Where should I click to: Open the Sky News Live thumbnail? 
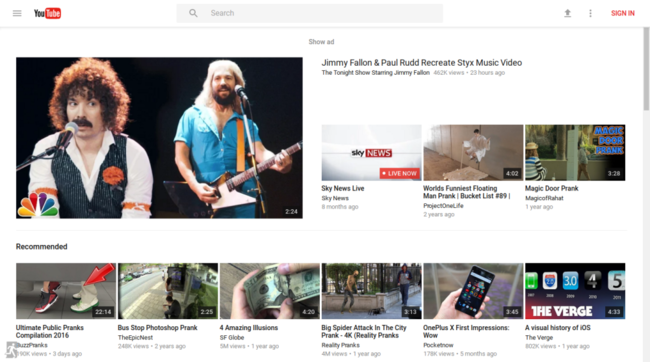371,153
